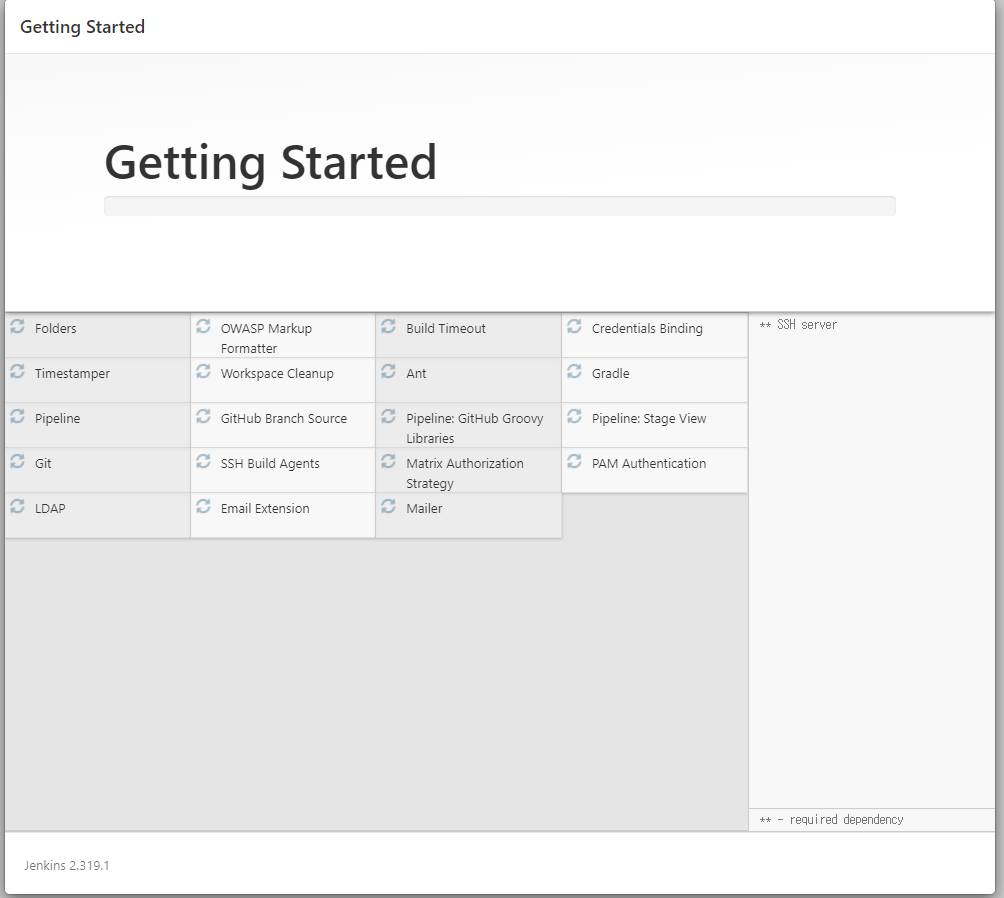
Task: Select the OWASP Markup Formatter label
Action: [266, 338]
